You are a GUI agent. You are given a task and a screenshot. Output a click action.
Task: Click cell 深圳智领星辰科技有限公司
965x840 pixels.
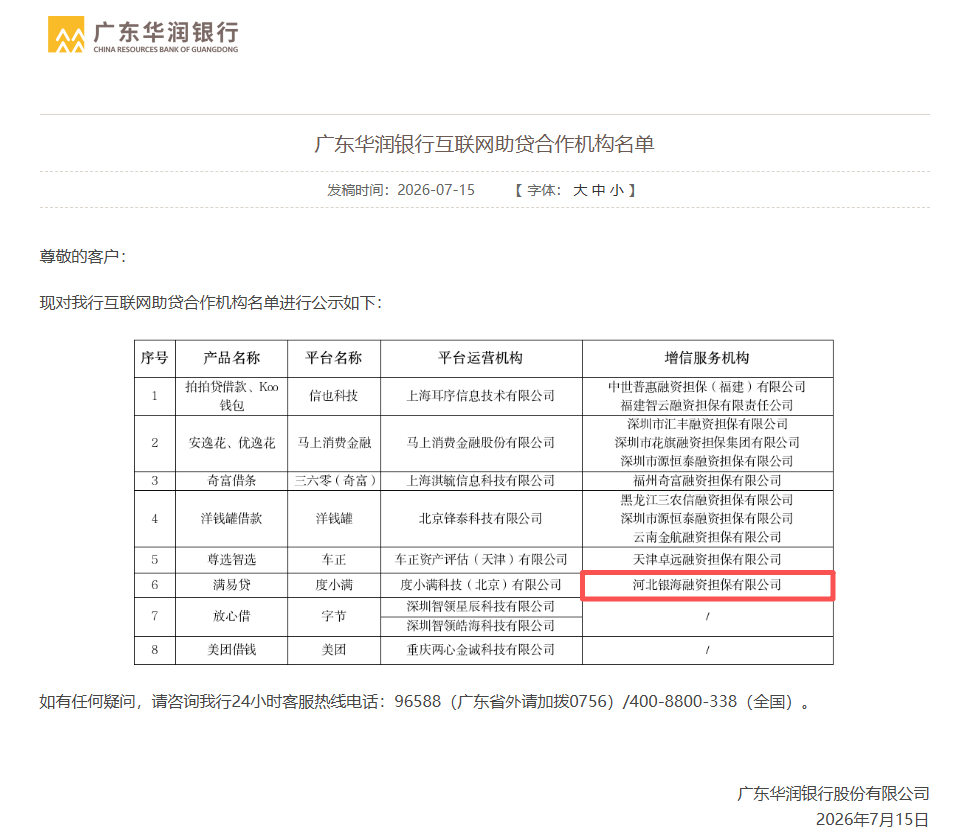point(481,607)
